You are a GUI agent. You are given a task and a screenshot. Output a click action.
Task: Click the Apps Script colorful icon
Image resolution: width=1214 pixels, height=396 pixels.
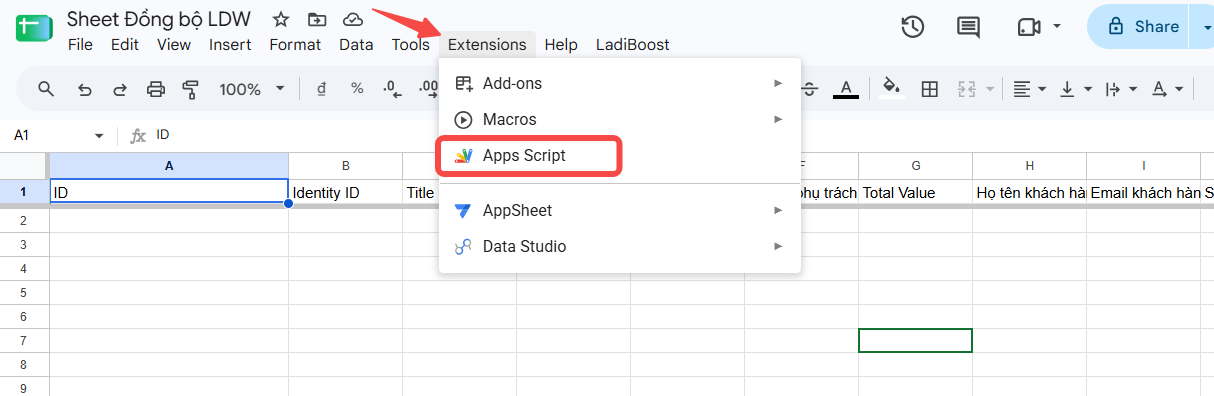pyautogui.click(x=463, y=156)
